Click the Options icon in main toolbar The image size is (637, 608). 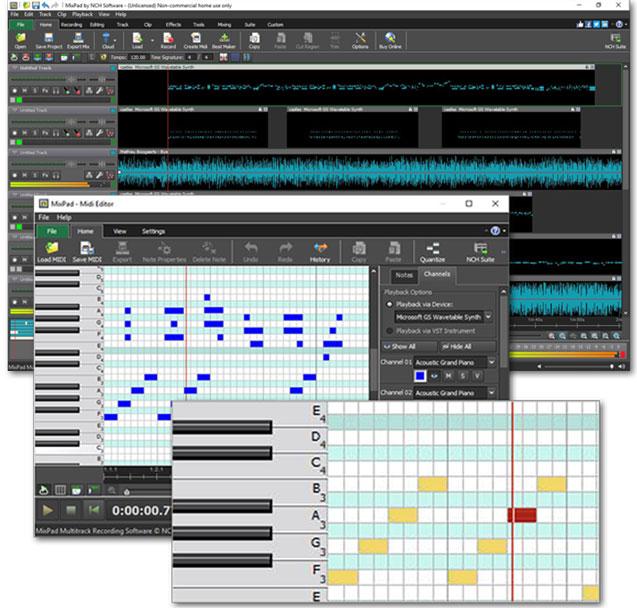point(360,41)
